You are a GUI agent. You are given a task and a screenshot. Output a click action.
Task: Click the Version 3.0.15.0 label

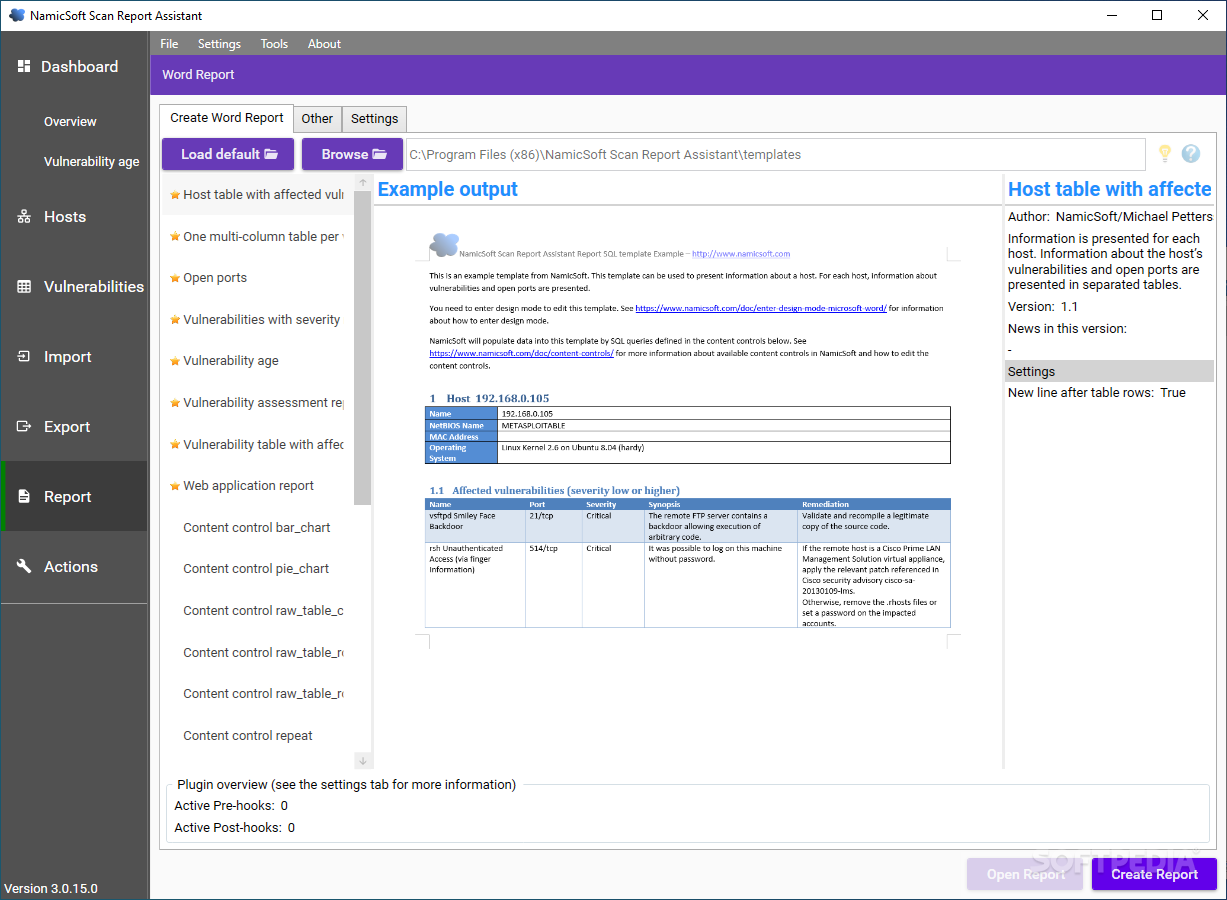(x=51, y=888)
